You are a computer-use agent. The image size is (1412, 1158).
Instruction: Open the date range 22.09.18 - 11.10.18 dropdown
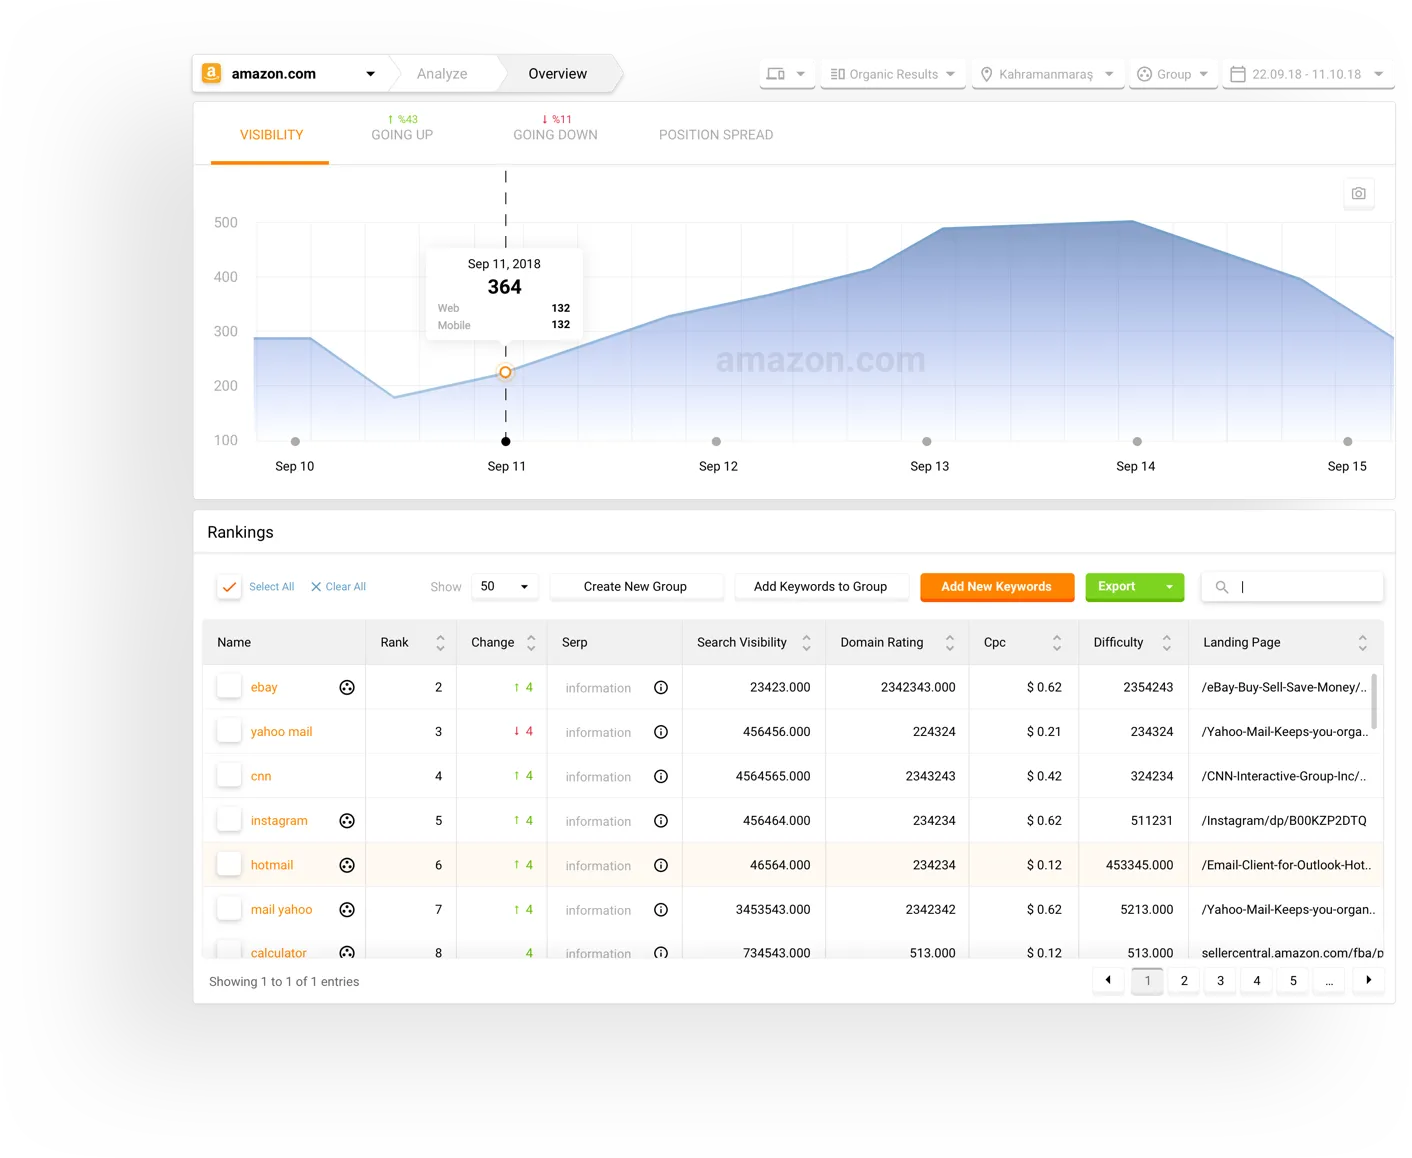coord(1307,74)
